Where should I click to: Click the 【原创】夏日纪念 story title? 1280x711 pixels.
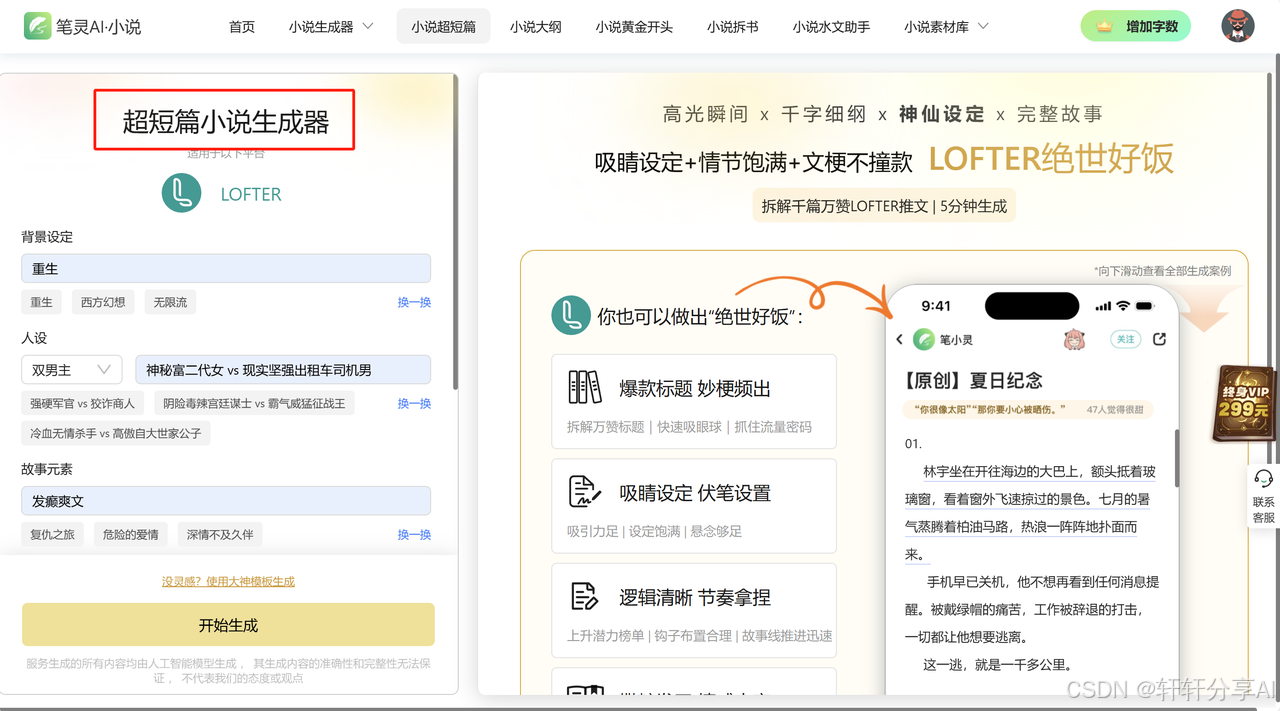[973, 380]
